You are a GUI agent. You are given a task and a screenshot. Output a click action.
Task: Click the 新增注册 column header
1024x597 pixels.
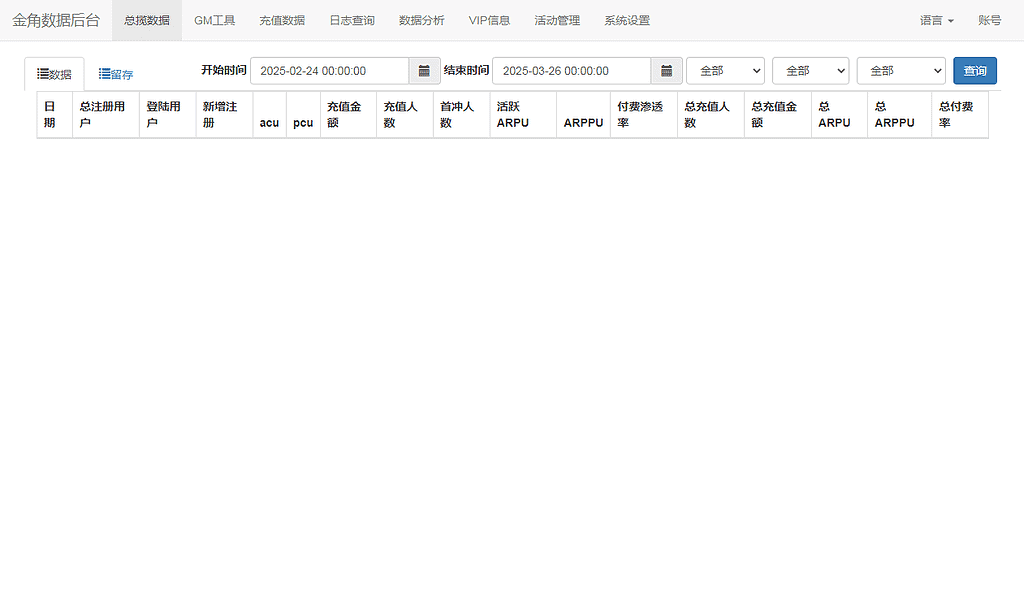pos(224,114)
